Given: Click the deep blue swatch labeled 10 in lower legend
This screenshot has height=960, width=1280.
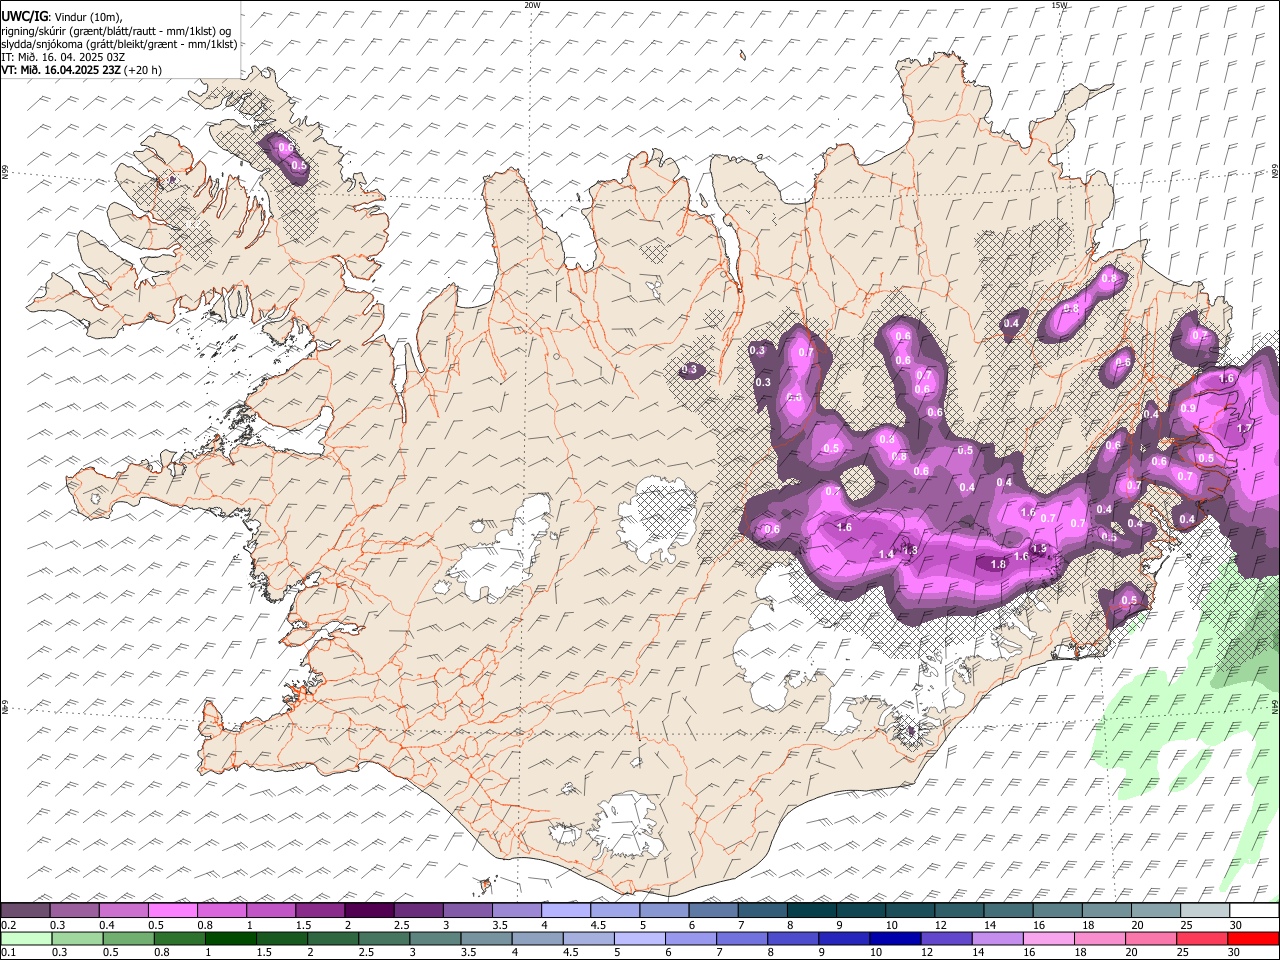Looking at the screenshot, I should coord(894,938).
